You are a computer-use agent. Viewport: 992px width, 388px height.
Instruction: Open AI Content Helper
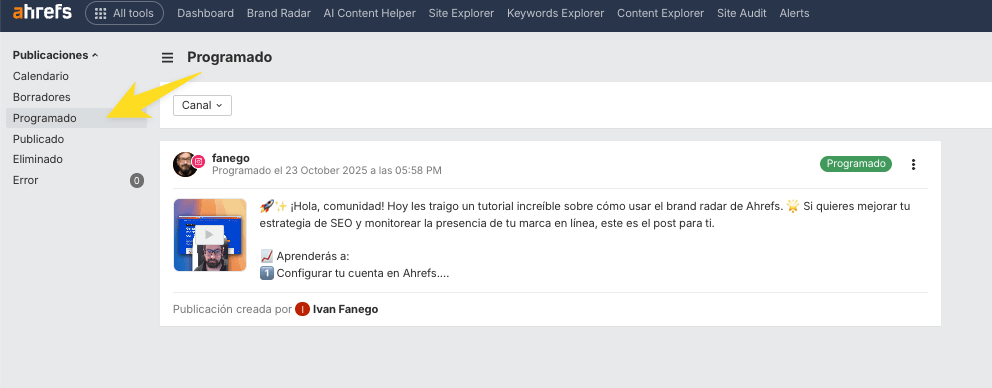[x=369, y=13]
